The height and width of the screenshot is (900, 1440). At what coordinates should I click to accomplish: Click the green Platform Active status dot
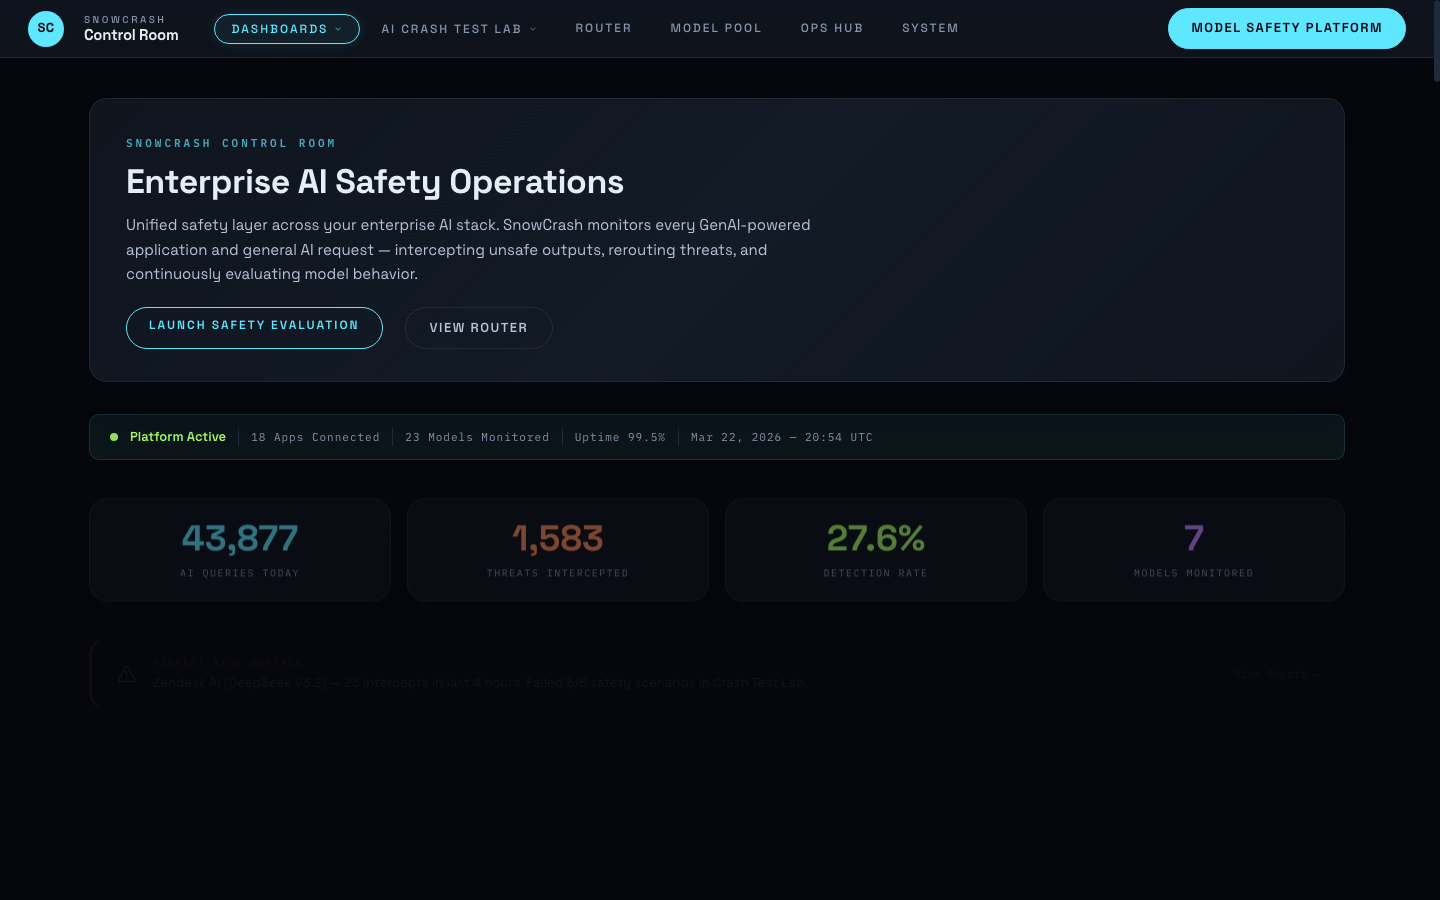click(114, 437)
